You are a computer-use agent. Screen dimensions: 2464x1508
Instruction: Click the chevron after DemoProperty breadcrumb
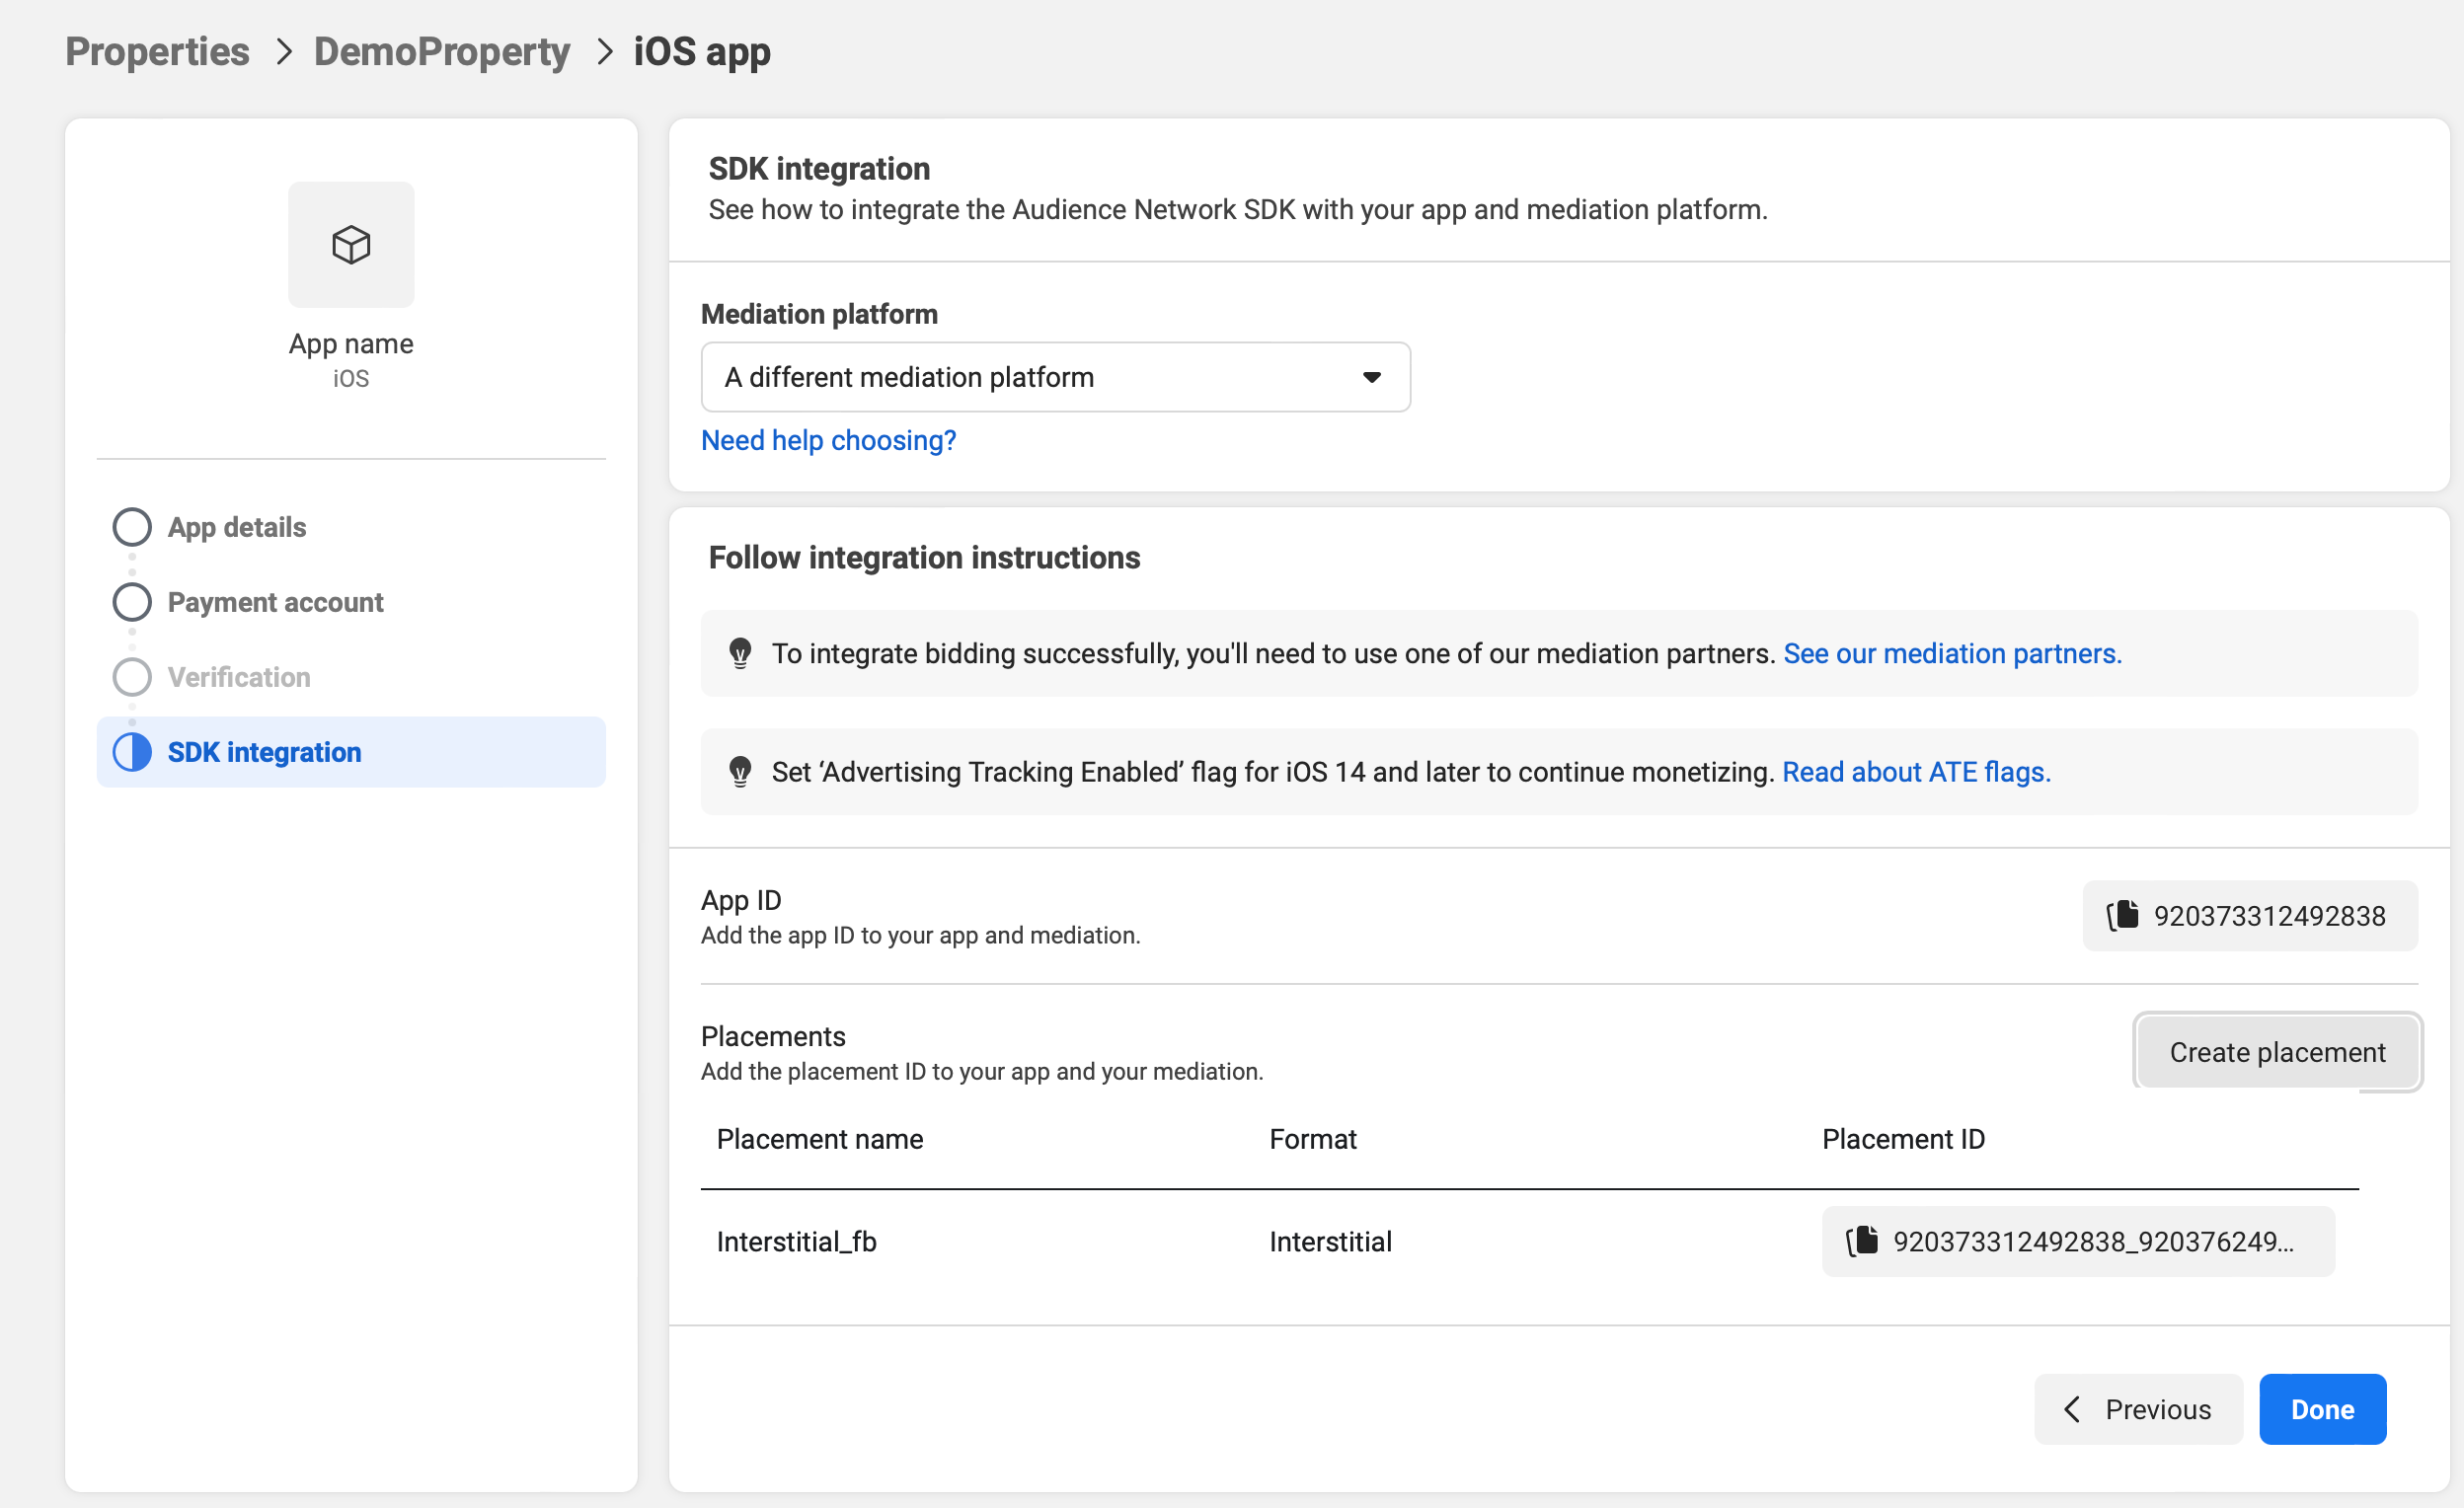pos(604,52)
